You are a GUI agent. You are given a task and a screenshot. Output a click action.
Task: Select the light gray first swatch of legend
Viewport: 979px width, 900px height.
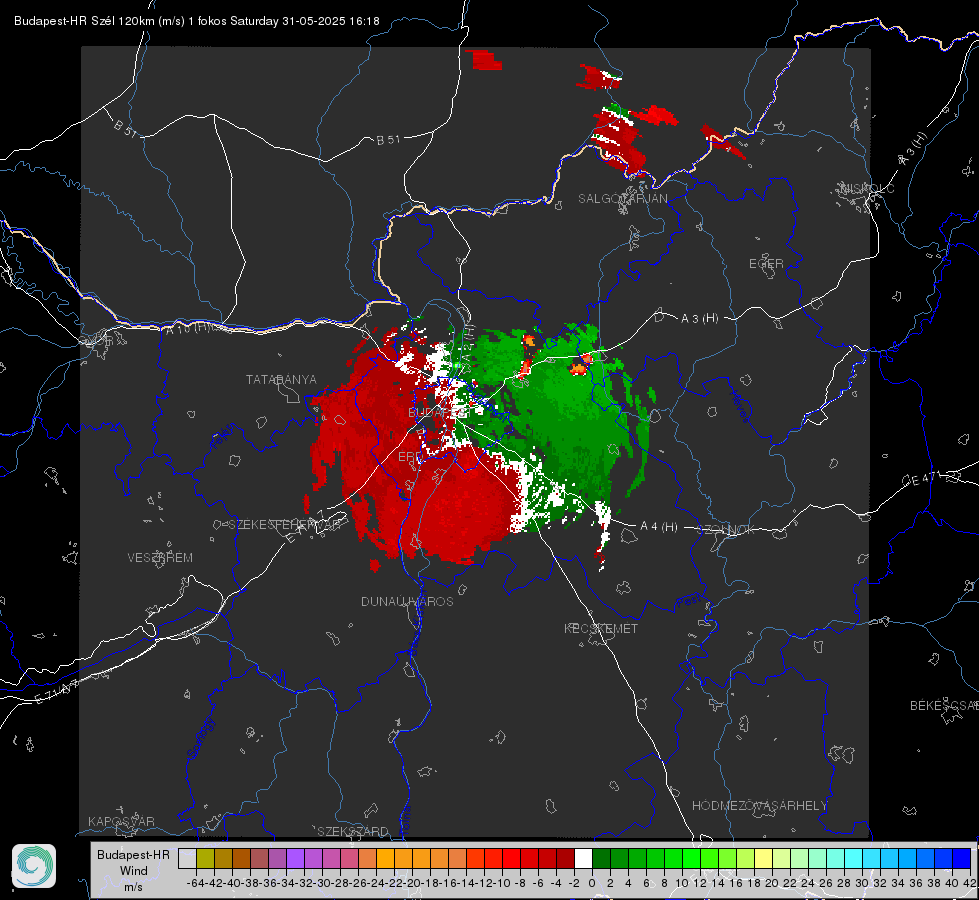coord(187,858)
